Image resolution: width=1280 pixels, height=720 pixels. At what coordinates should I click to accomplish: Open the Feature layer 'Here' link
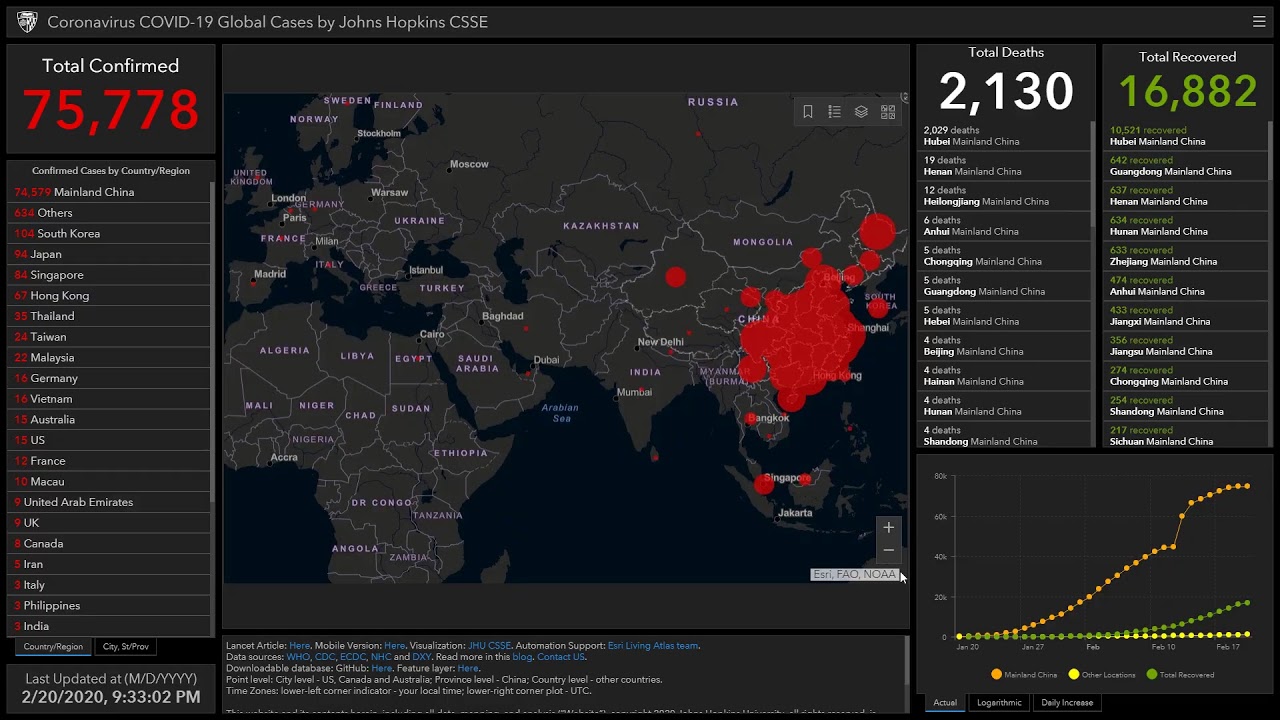tap(468, 668)
